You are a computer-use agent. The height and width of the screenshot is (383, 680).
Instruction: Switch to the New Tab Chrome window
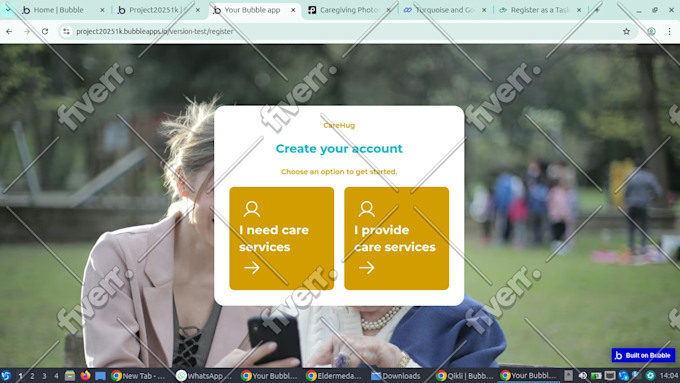[138, 376]
